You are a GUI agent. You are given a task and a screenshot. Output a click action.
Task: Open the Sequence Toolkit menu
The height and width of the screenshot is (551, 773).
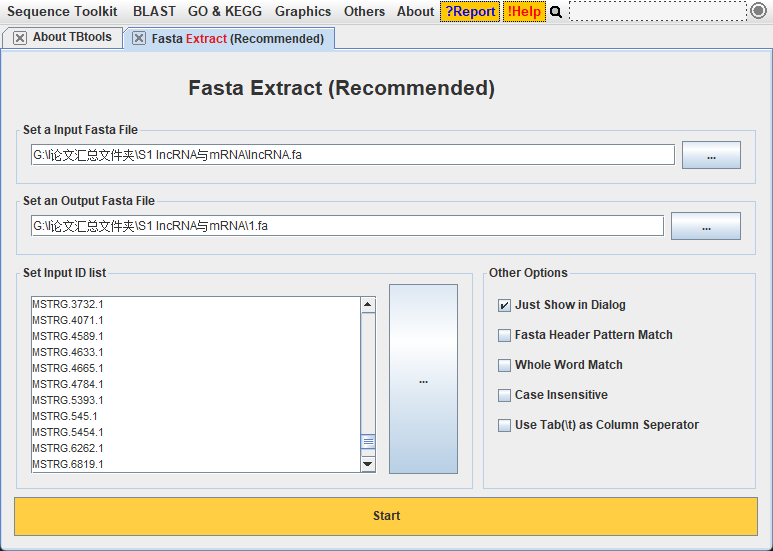tap(62, 12)
